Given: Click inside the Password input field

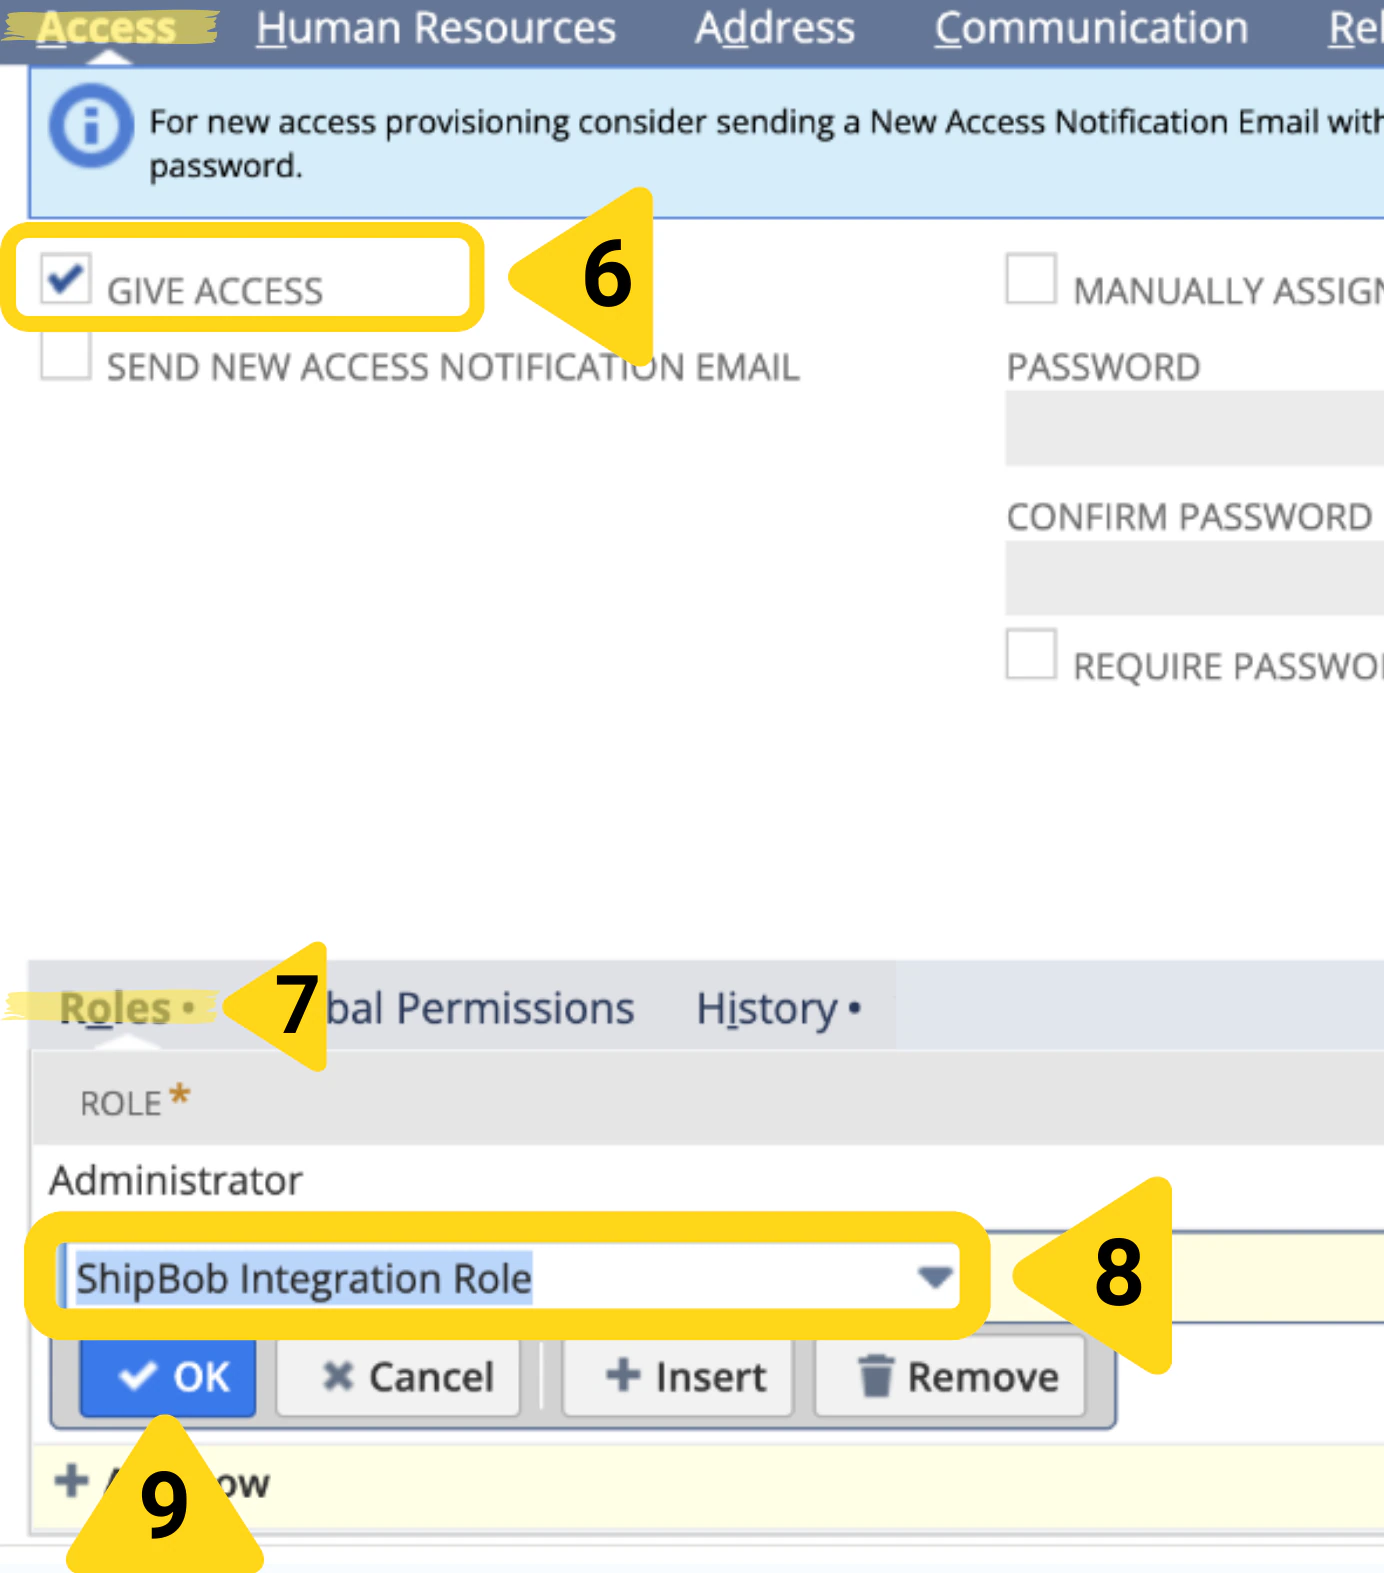Looking at the screenshot, I should point(1190,428).
